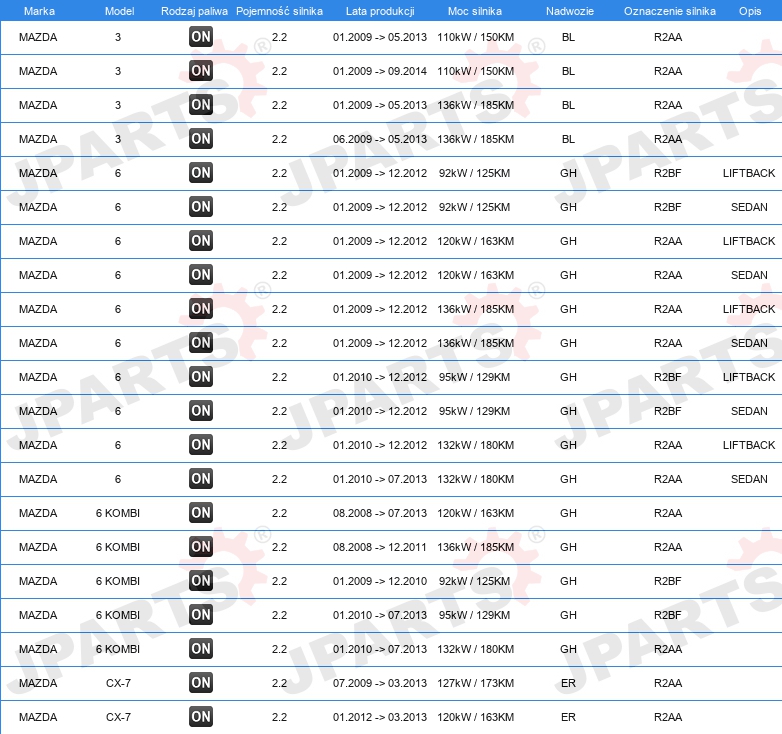Click the Rodzaj paliwa column header
782x734 pixels.
194,11
